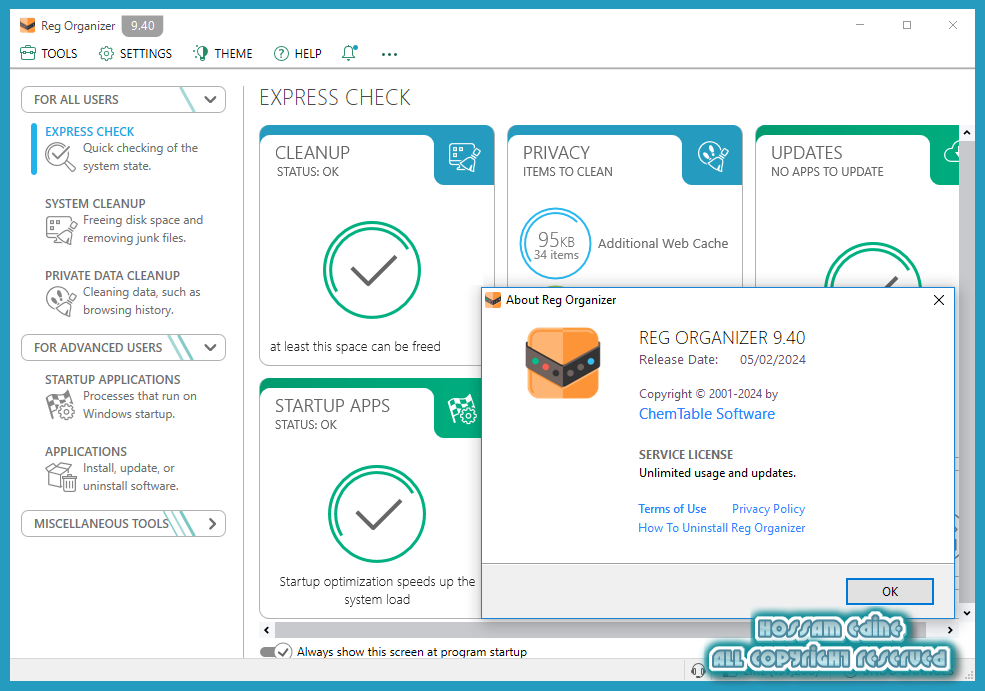985x691 pixels.
Task: Open the SETTINGS menu
Action: pyautogui.click(x=135, y=53)
